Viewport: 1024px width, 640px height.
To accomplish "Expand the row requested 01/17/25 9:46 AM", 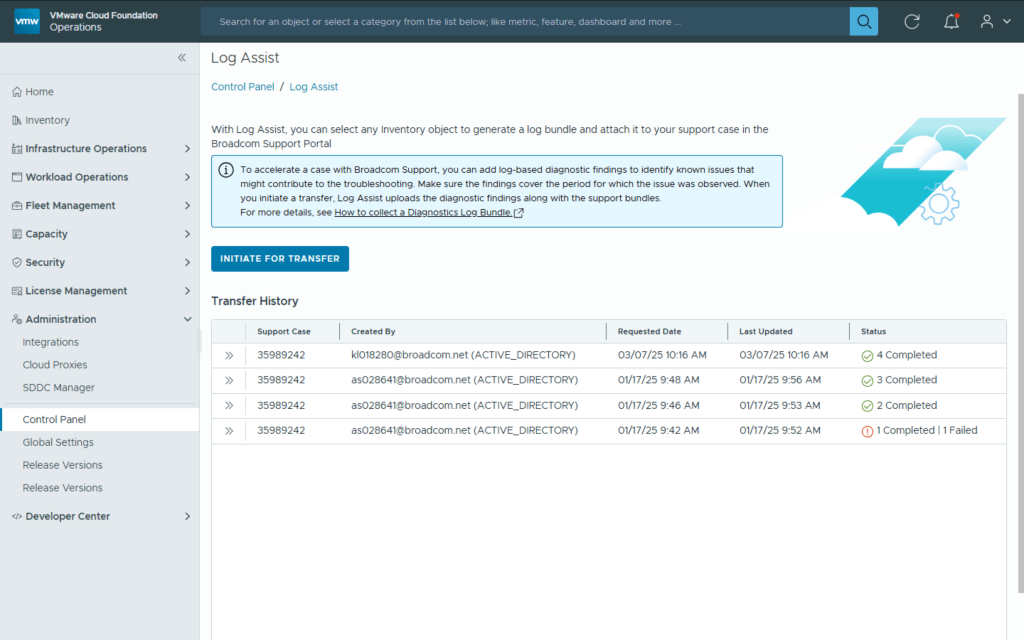I will coord(229,406).
